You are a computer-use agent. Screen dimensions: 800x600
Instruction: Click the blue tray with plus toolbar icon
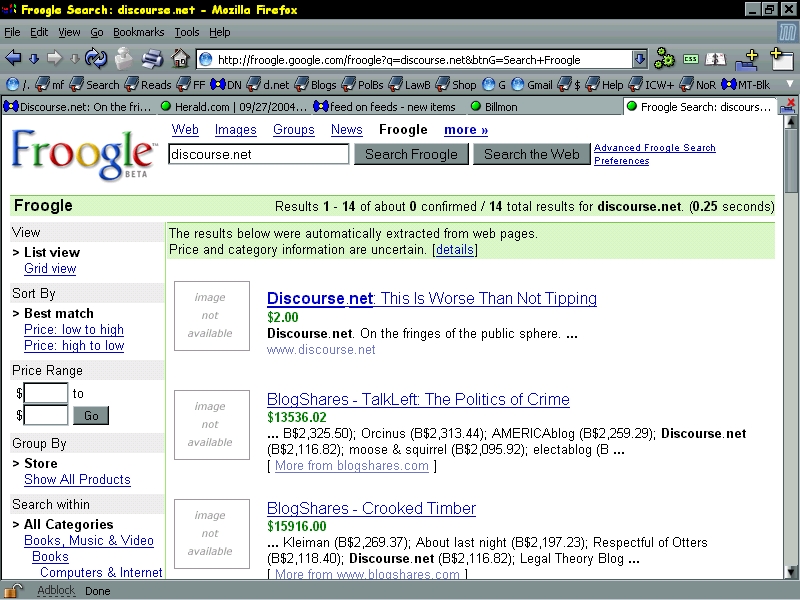(747, 59)
